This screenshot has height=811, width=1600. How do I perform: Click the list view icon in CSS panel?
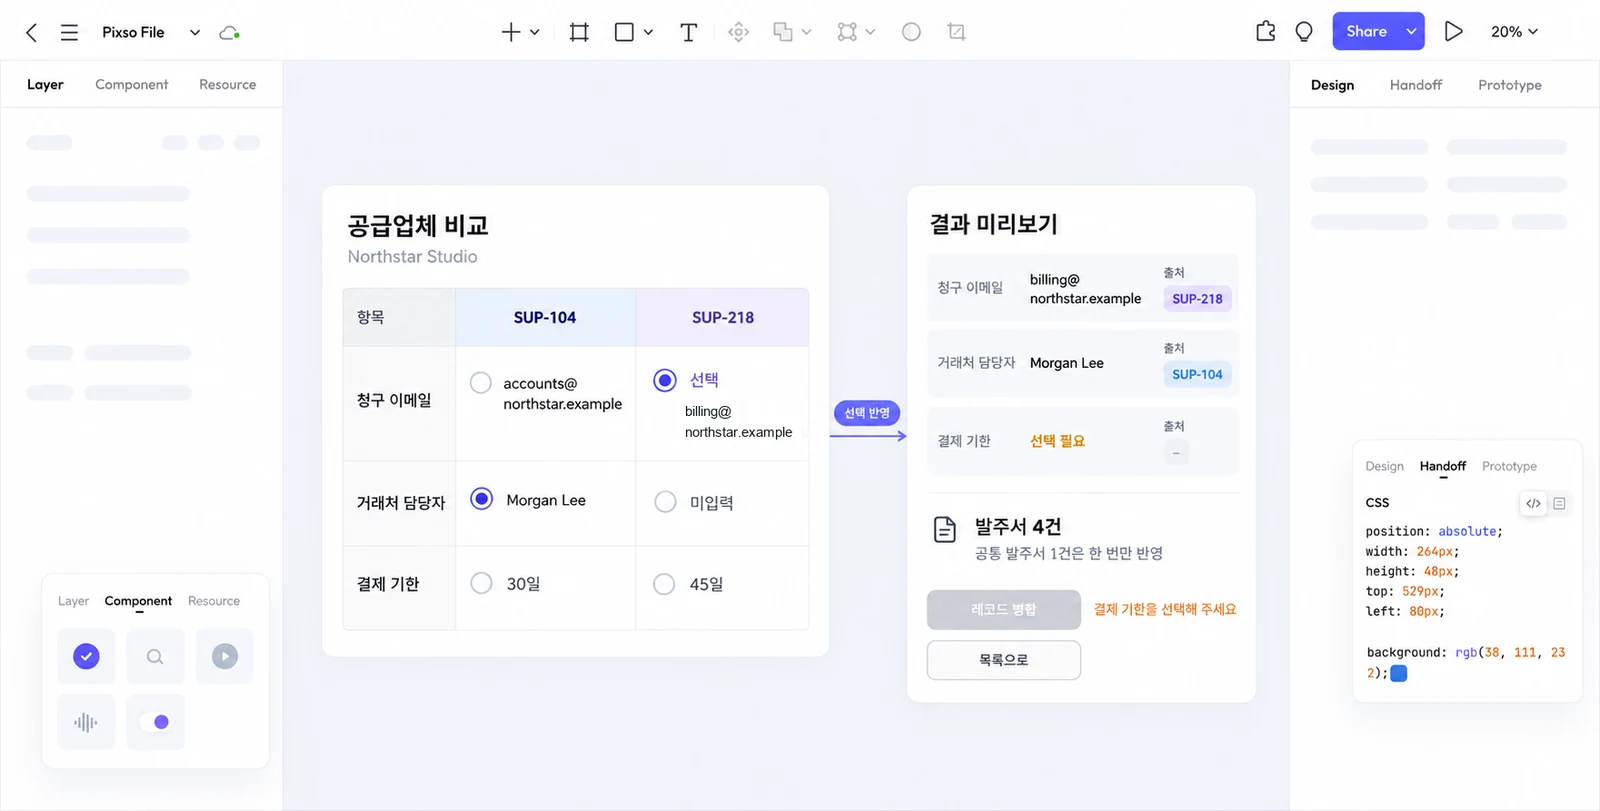1559,503
